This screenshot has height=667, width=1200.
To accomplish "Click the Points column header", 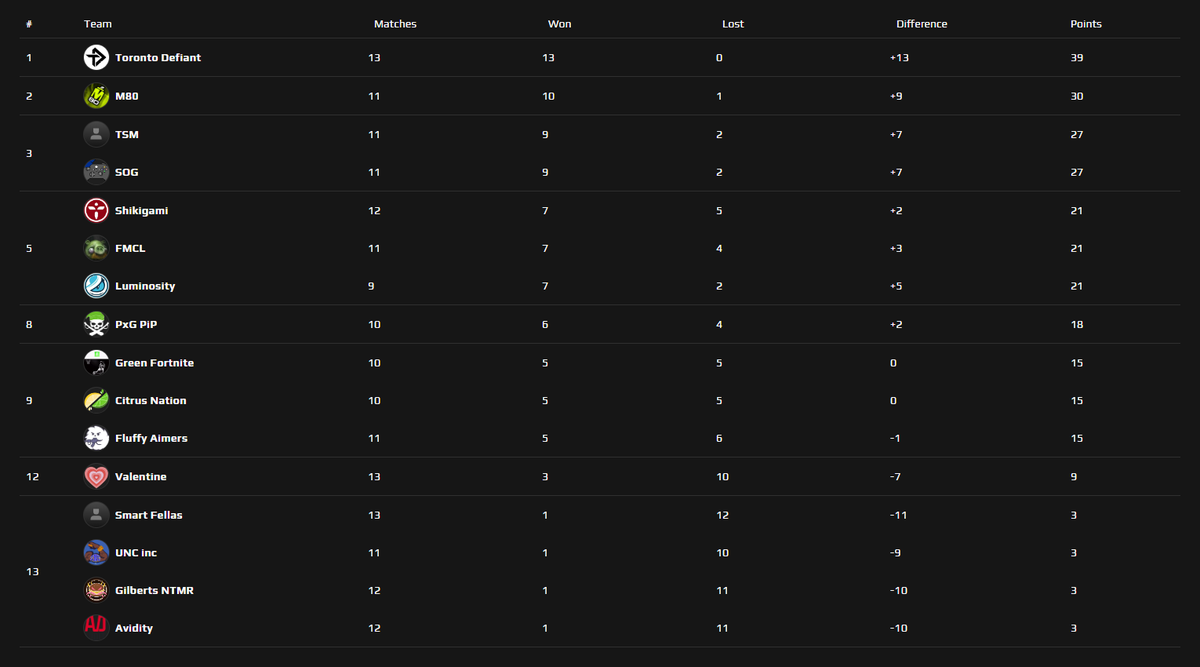I will click(x=1086, y=24).
